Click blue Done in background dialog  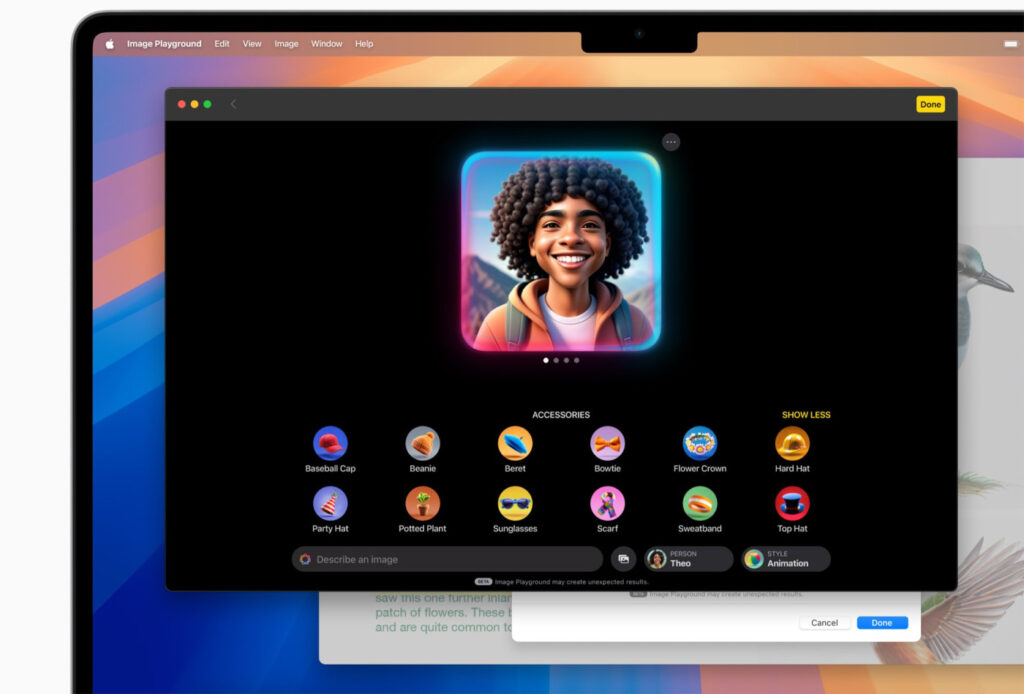click(882, 623)
